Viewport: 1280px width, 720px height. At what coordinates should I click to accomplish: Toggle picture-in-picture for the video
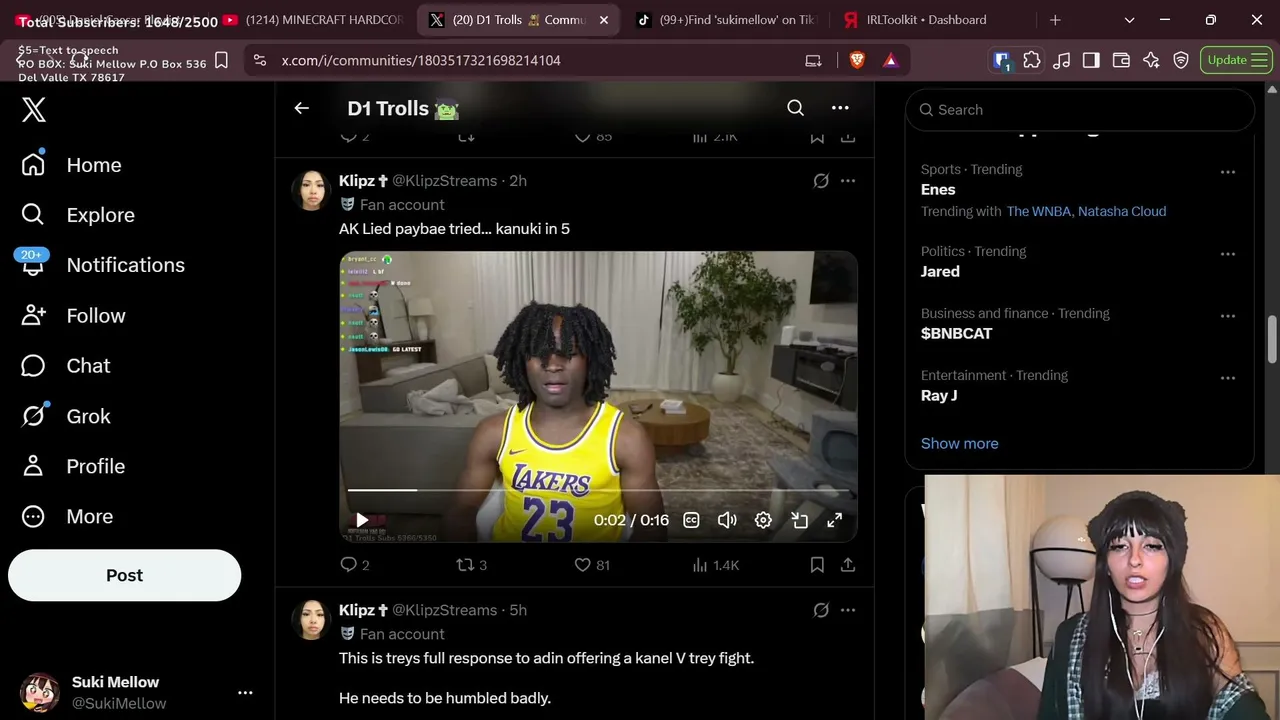point(799,520)
